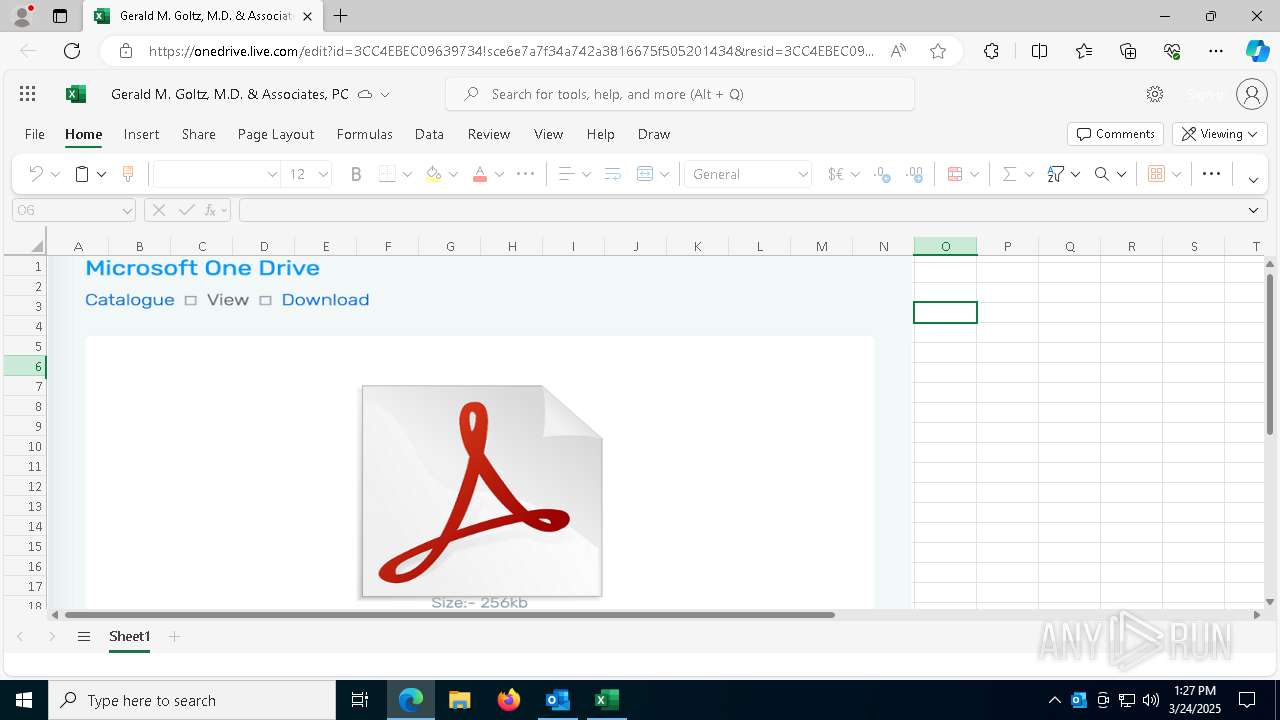Click the View text in the sheet
Viewport: 1280px width, 720px height.
click(x=228, y=300)
